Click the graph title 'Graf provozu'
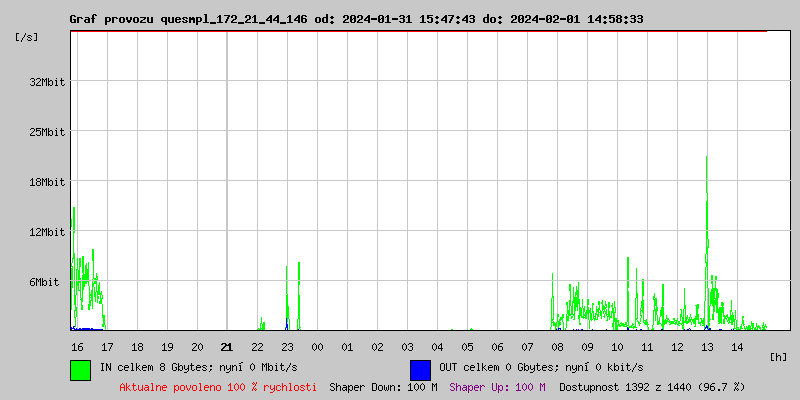This screenshot has width=800, height=400. click(x=110, y=19)
